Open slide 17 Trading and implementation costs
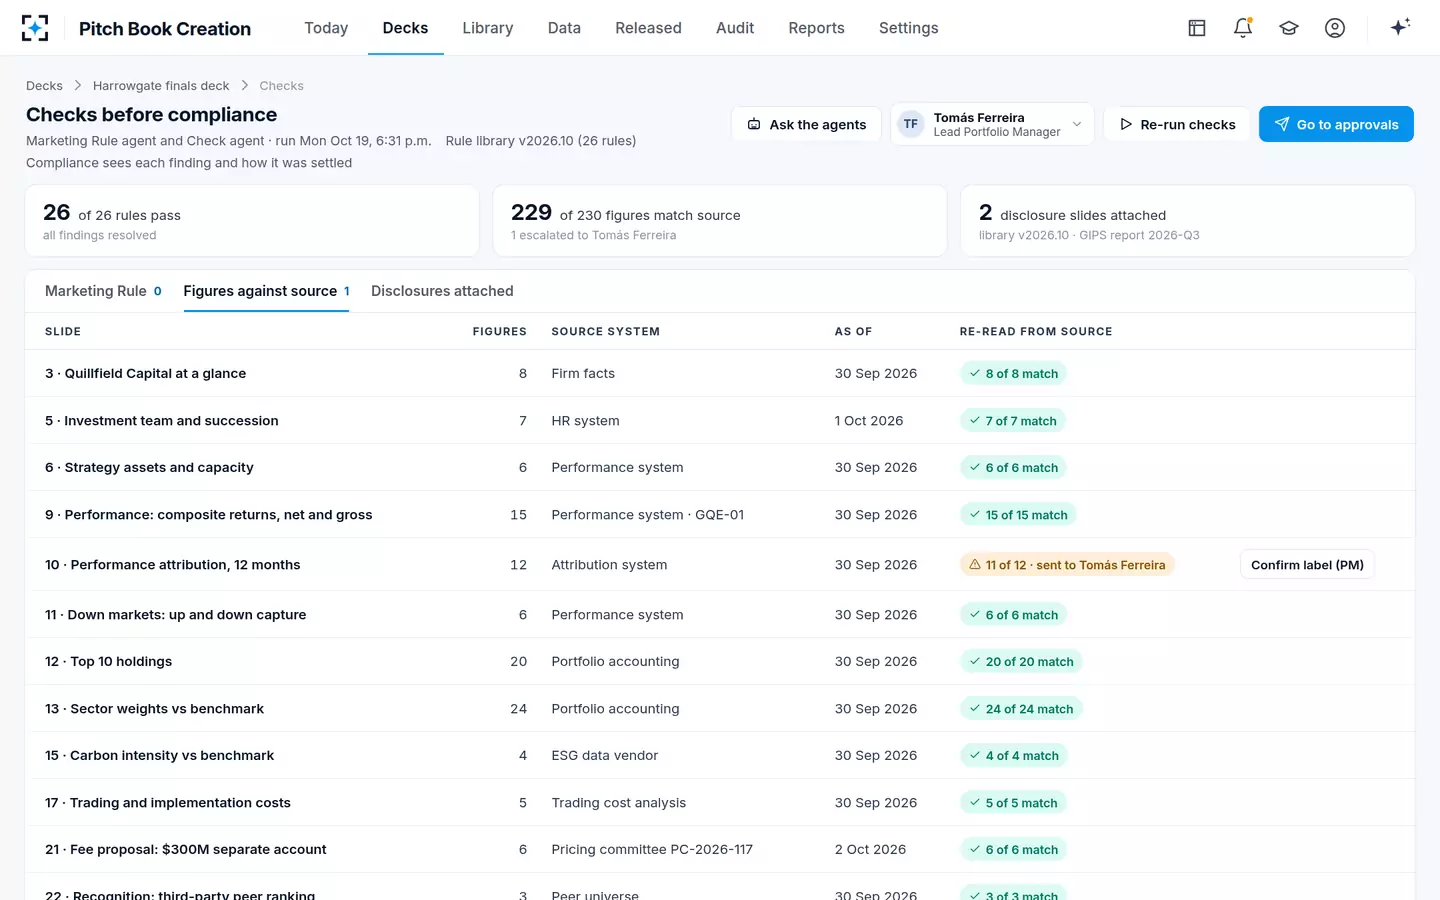This screenshot has height=900, width=1440. (x=720, y=803)
